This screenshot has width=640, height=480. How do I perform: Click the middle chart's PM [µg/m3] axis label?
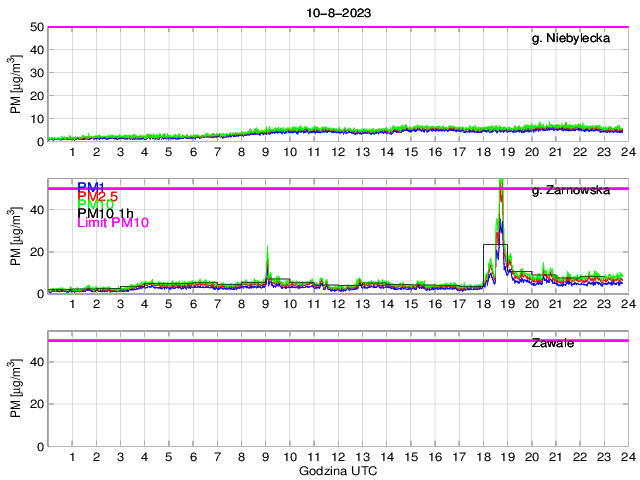15,236
